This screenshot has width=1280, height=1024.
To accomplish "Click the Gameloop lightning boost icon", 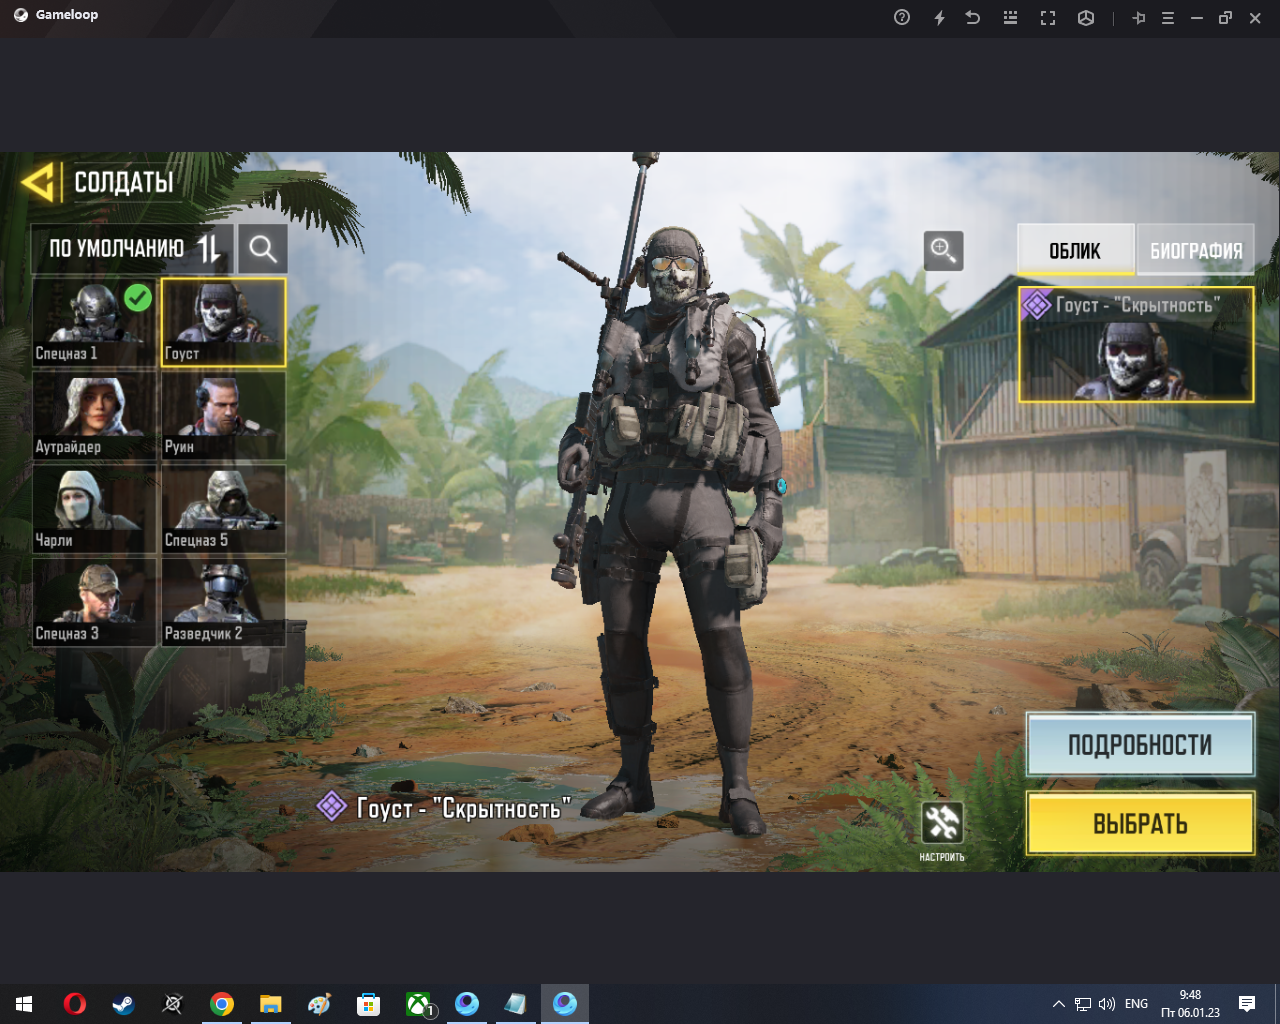I will coord(939,17).
